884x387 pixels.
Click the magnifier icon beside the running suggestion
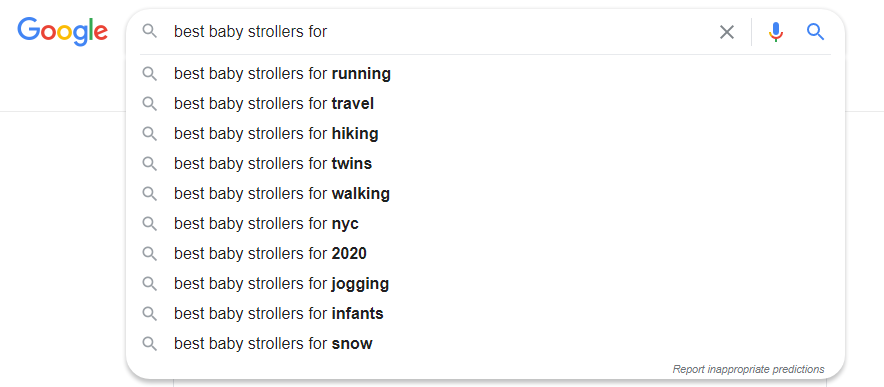[149, 74]
